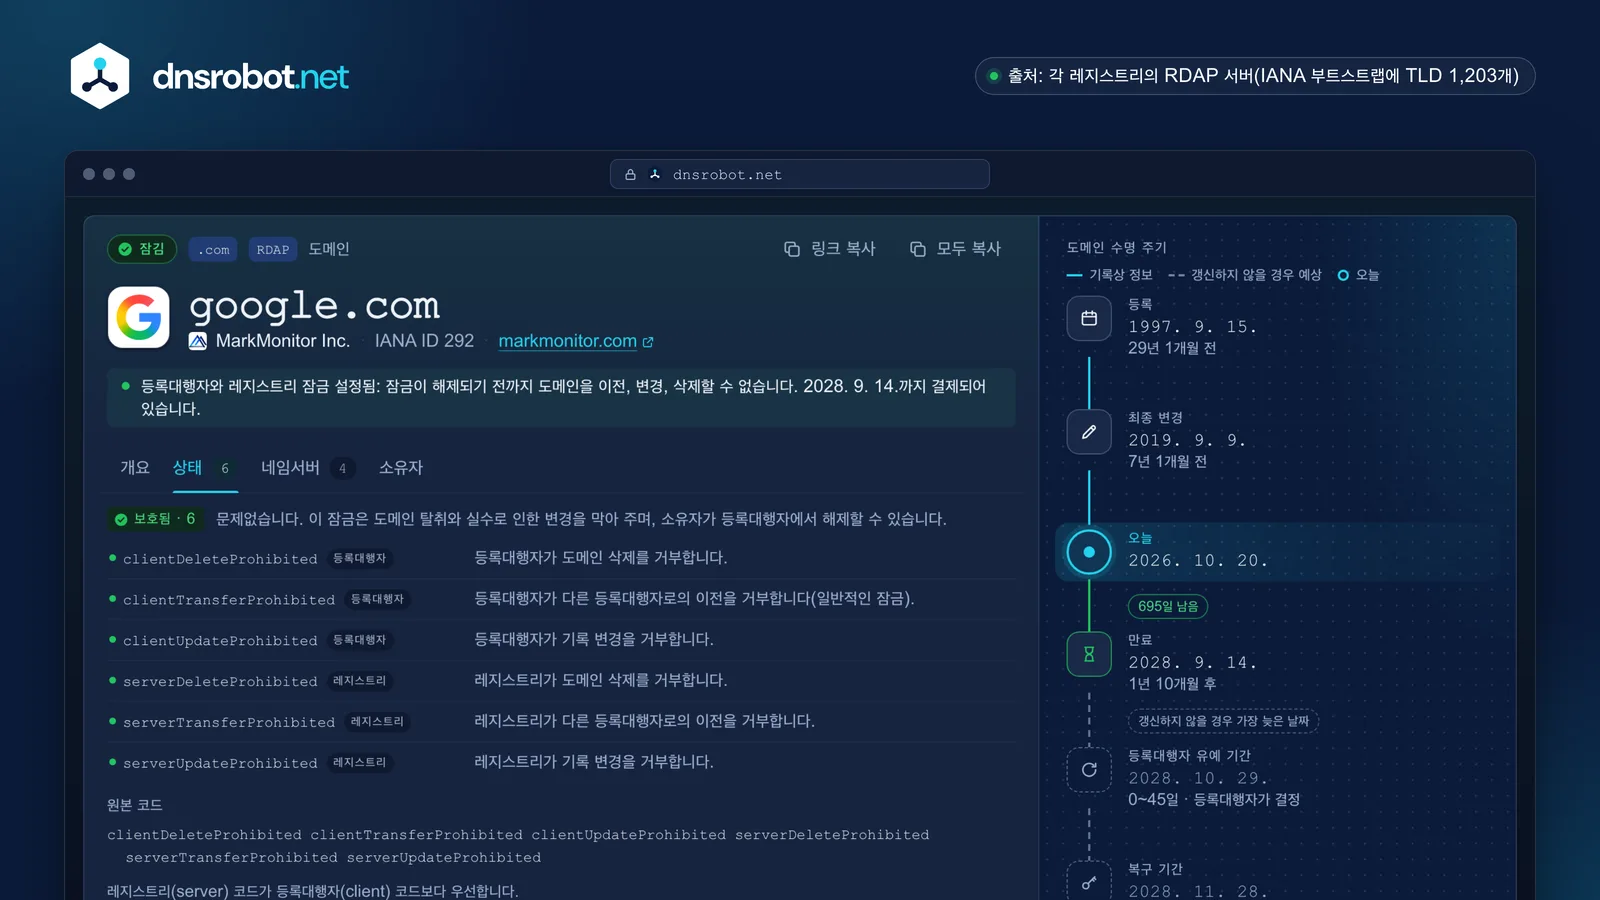Click the clientTransferProhibited status code
This screenshot has height=900, width=1600.
[229, 600]
